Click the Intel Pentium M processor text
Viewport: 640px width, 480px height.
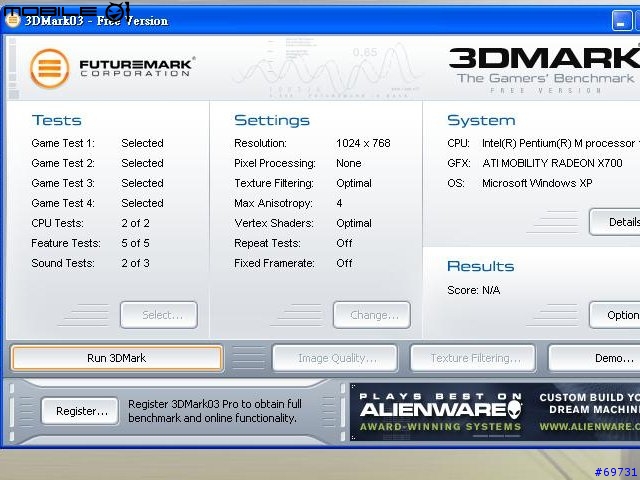[x=561, y=143]
